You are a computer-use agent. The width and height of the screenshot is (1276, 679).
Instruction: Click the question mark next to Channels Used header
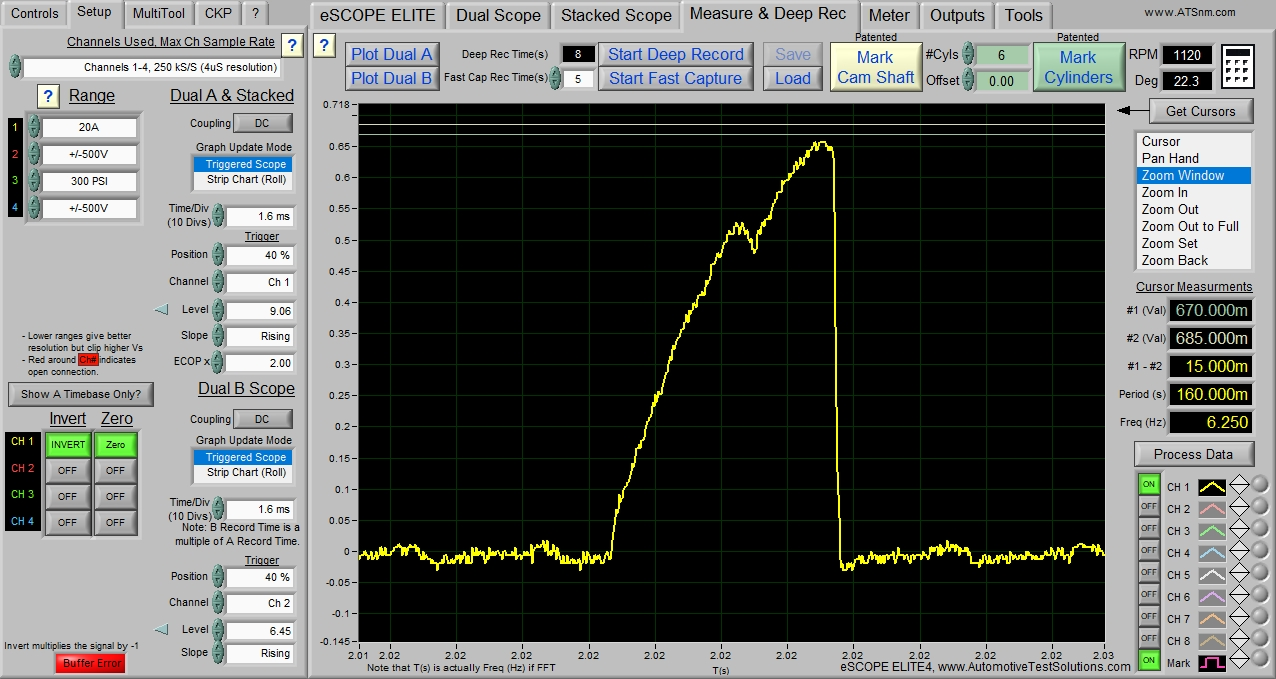tap(290, 44)
